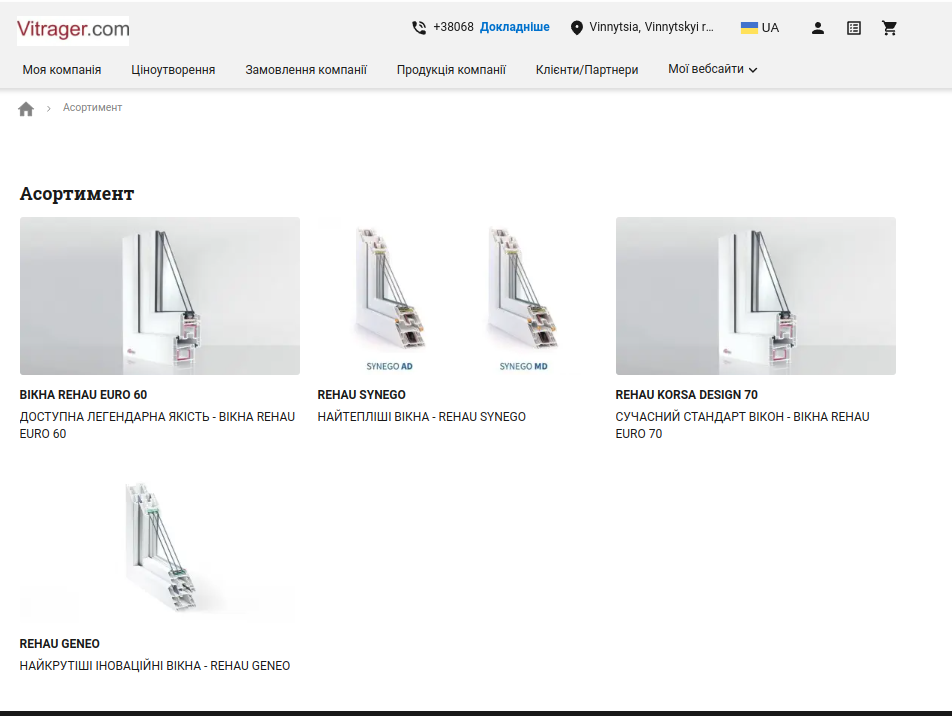This screenshot has height=716, width=952.
Task: Click the Ukrainian flag icon
Action: pos(749,27)
